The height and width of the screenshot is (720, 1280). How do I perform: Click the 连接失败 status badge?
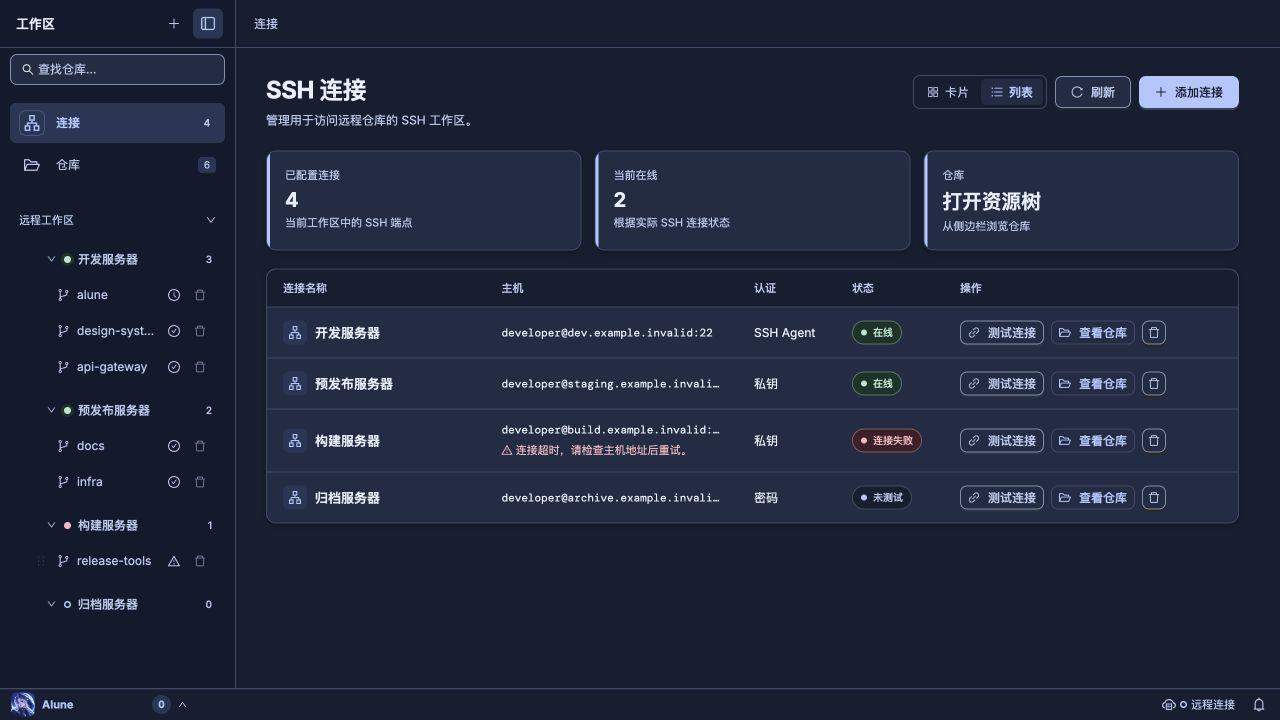point(886,441)
